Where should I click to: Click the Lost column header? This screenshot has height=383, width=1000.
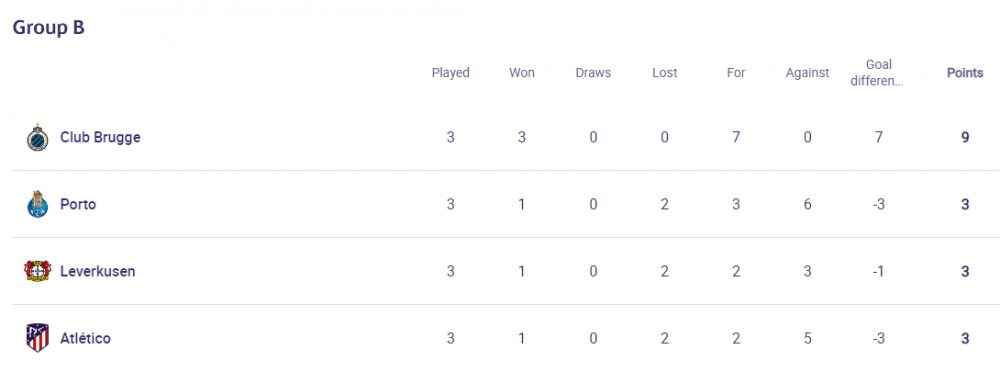click(x=665, y=73)
